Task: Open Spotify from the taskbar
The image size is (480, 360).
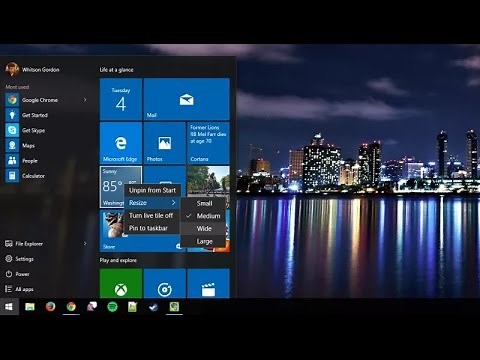Action: coord(112,307)
